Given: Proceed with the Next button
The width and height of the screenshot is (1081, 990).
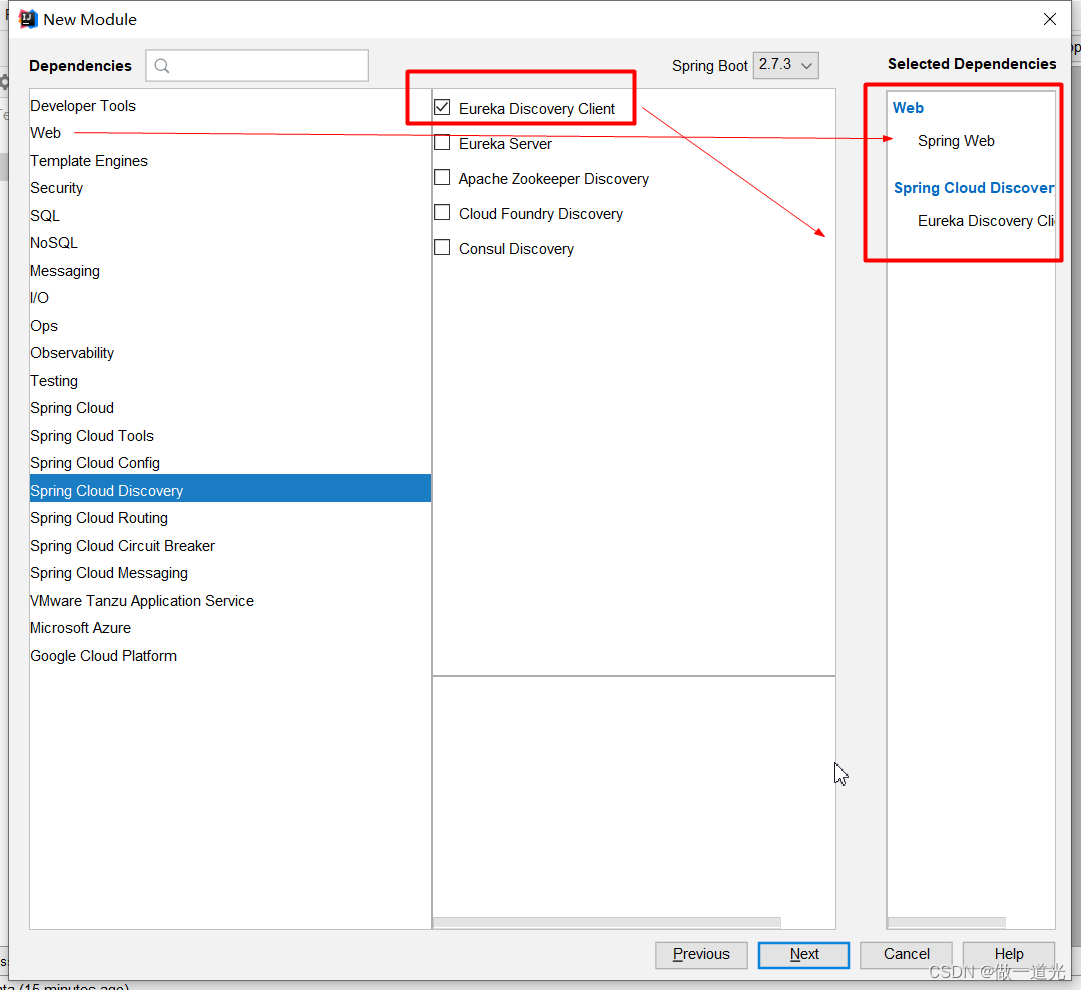Looking at the screenshot, I should (x=804, y=955).
